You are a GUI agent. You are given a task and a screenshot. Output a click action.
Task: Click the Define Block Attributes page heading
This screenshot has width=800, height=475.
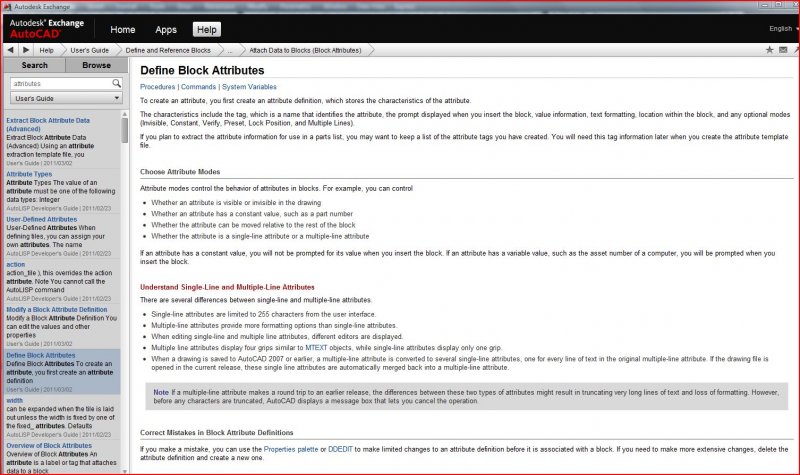(202, 70)
